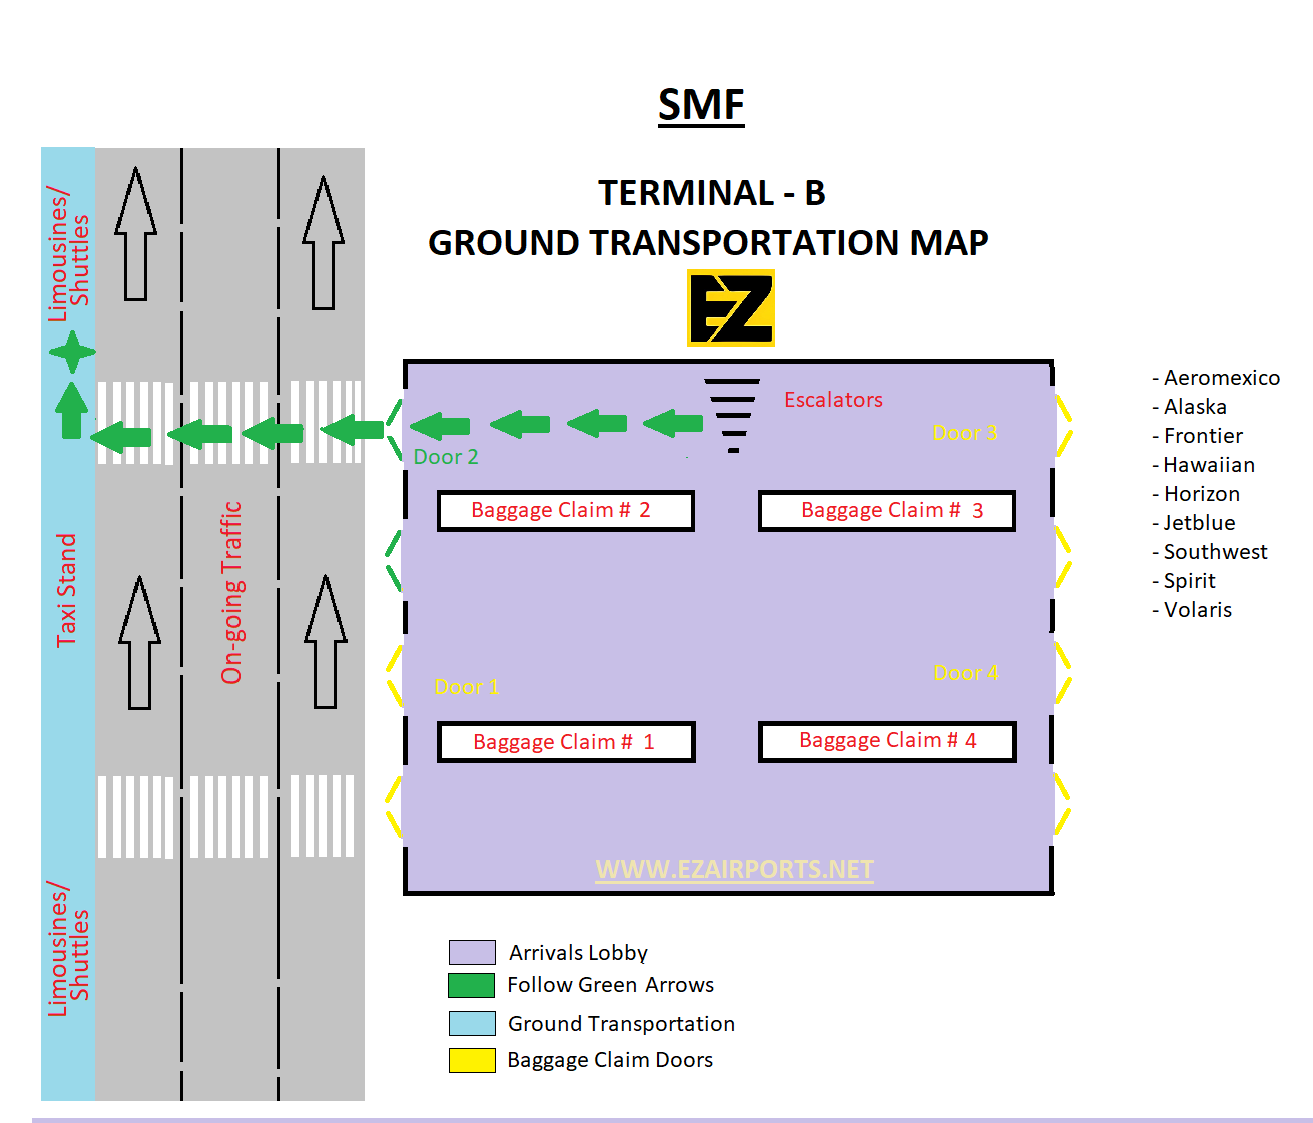
Task: Click the Ground Transportation legend text
Action: pos(621,1024)
